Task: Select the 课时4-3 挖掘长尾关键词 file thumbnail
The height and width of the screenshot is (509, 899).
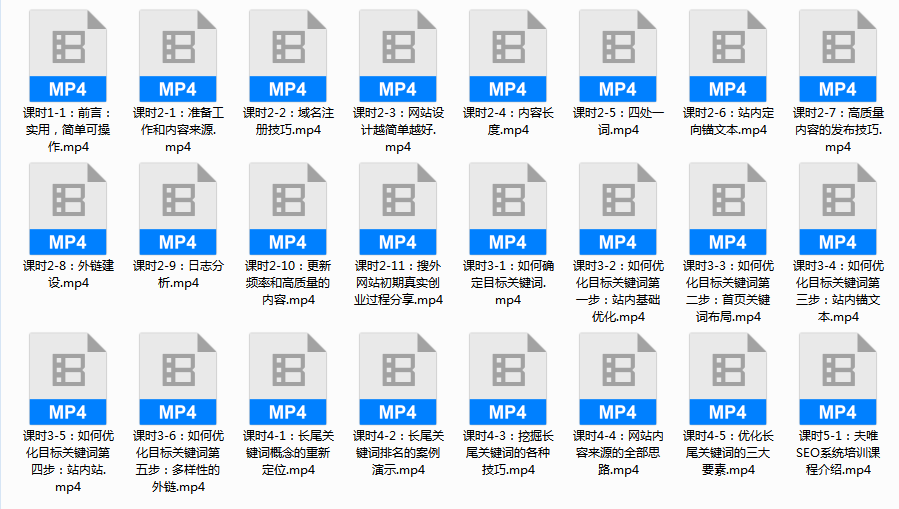Action: (508, 378)
